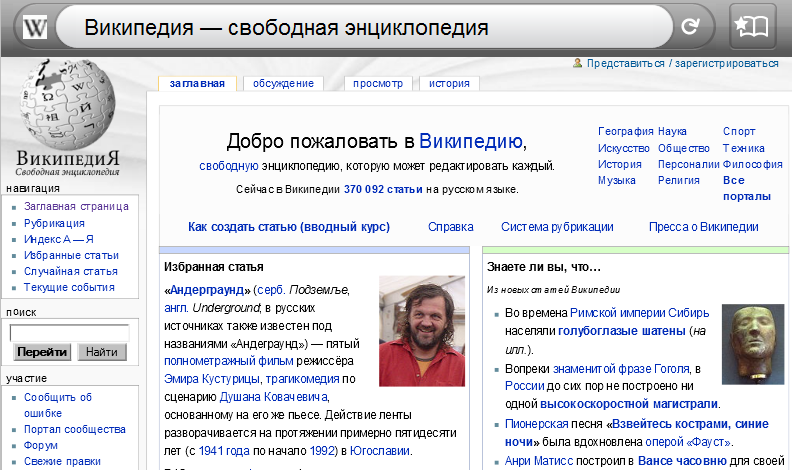The height and width of the screenshot is (470, 792).
Task: Open Представиться / зарегистрироваться link
Action: 682,64
